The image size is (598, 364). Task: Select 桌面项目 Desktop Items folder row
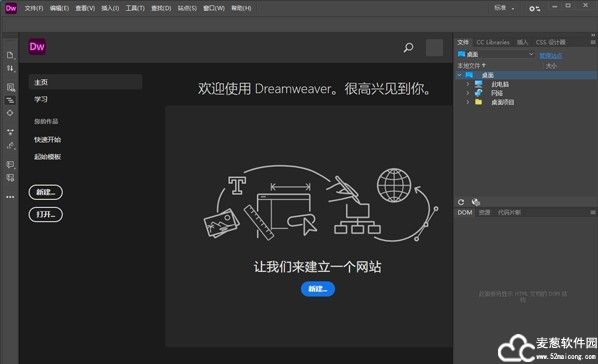click(x=502, y=102)
